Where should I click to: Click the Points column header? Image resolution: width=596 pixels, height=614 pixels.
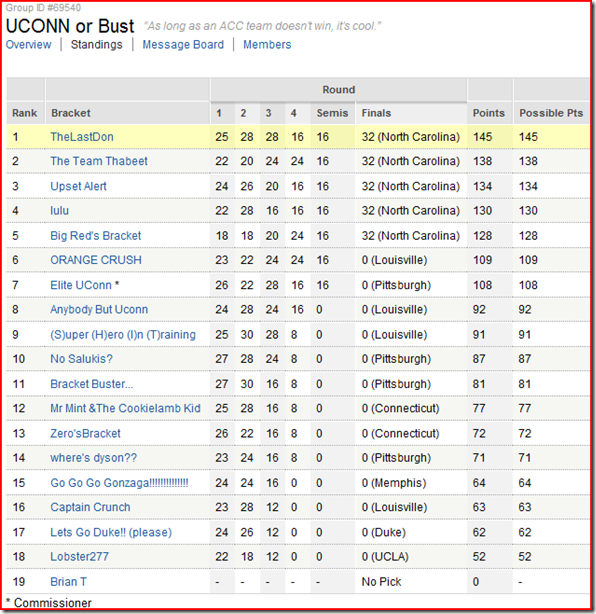tap(488, 113)
